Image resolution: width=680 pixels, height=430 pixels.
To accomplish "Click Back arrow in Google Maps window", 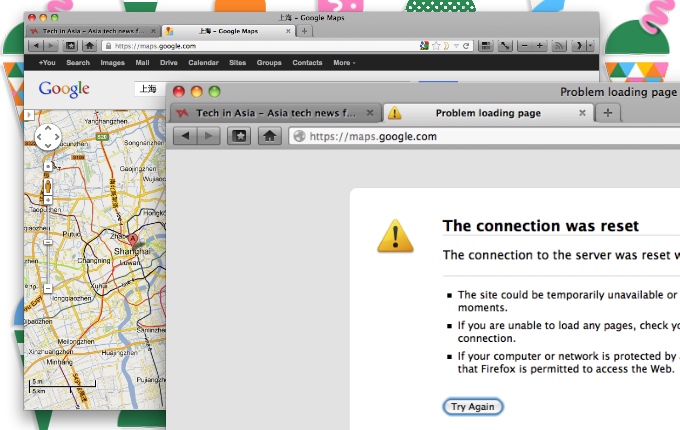I will (x=36, y=46).
